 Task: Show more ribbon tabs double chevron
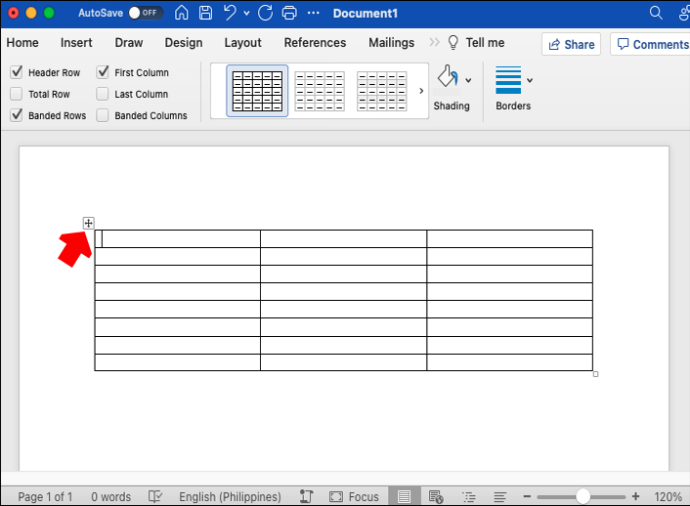coord(434,42)
